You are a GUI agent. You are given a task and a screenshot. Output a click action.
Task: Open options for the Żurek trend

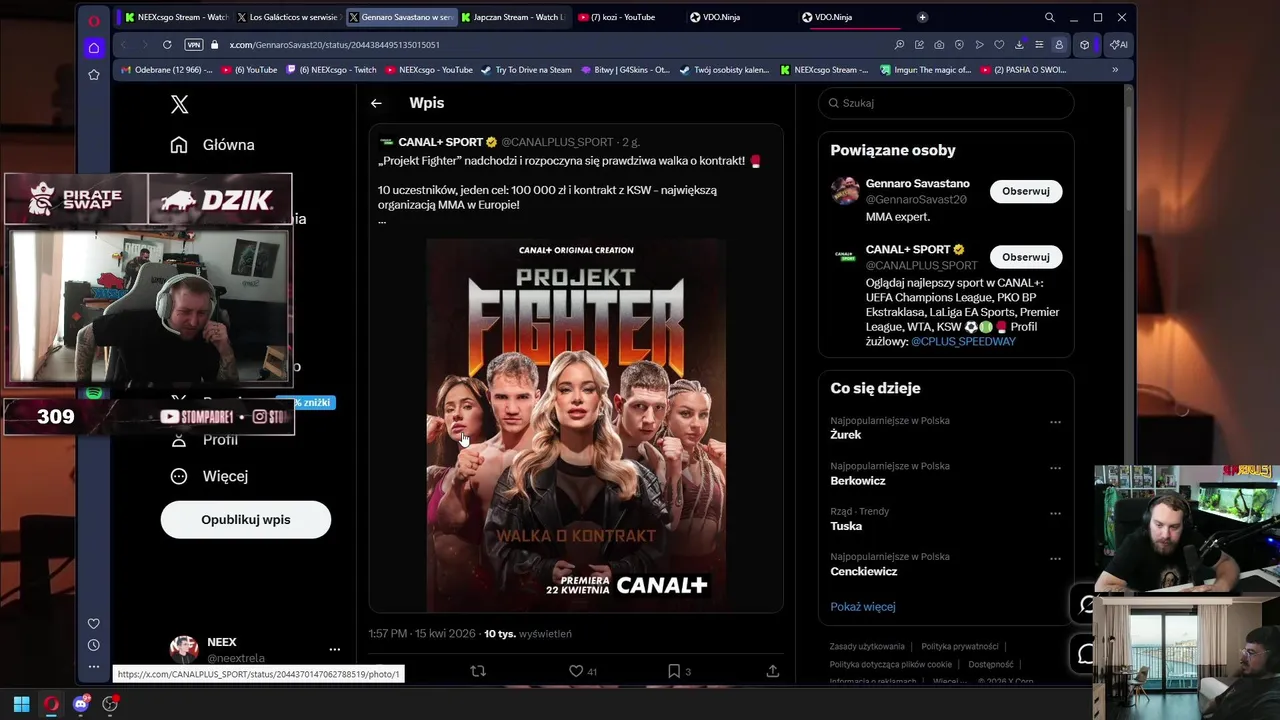pos(1055,422)
